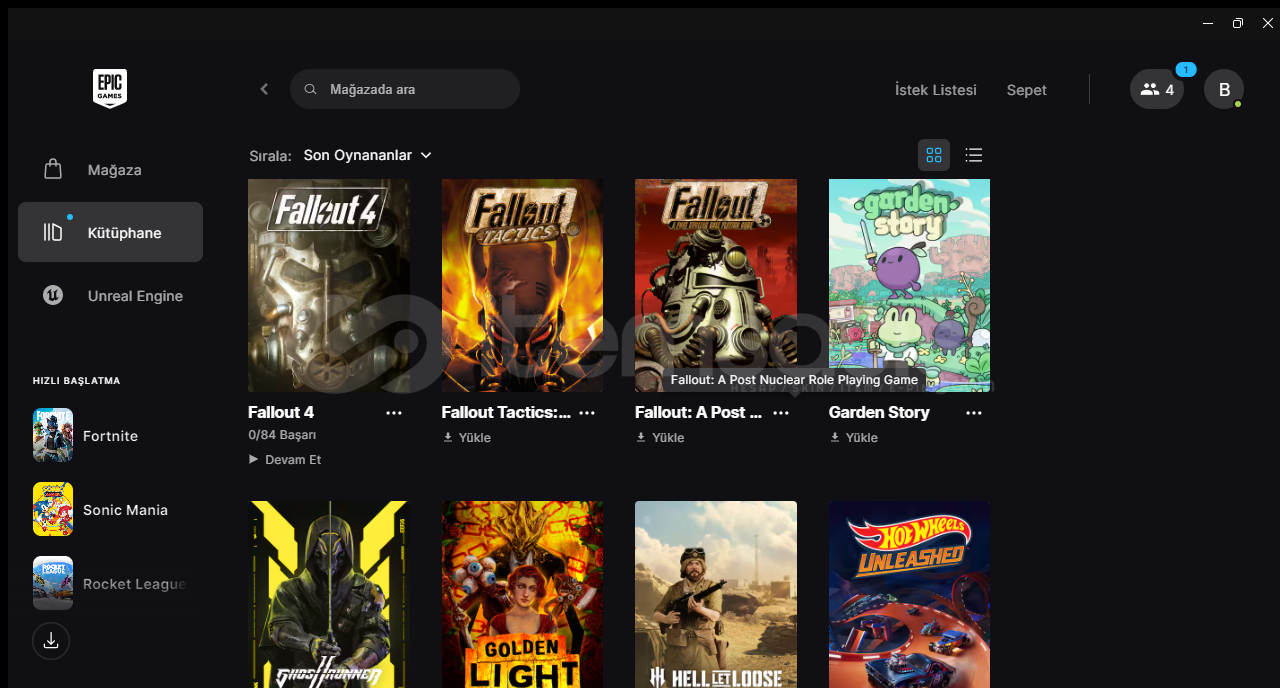Switch to grid view
Screen dimensions: 1280x688
click(934, 155)
